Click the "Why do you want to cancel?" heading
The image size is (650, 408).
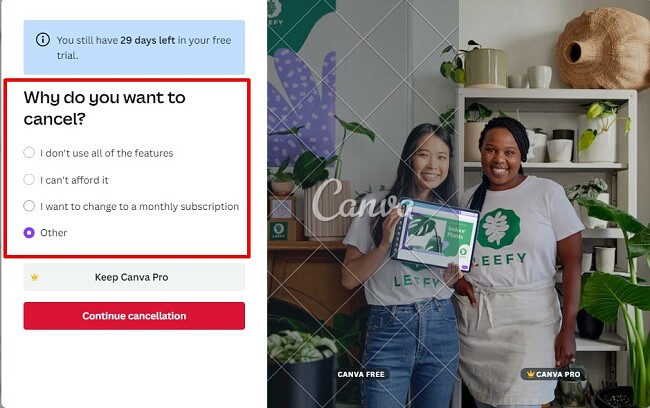104,108
